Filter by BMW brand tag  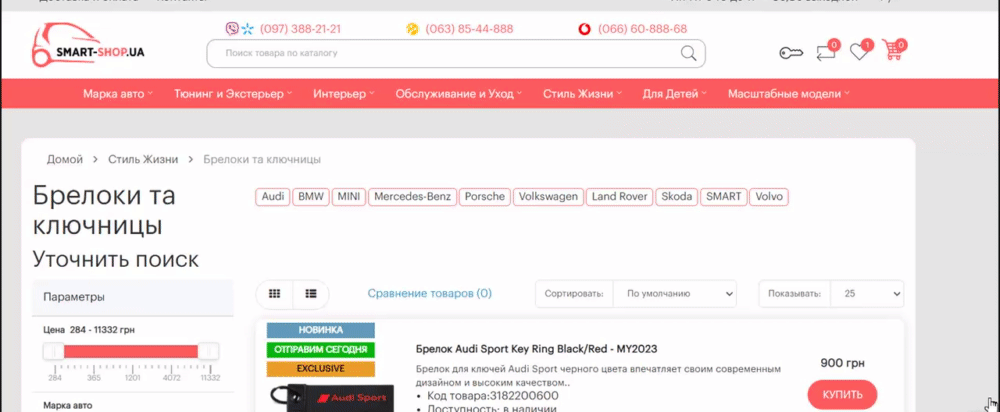pos(311,196)
